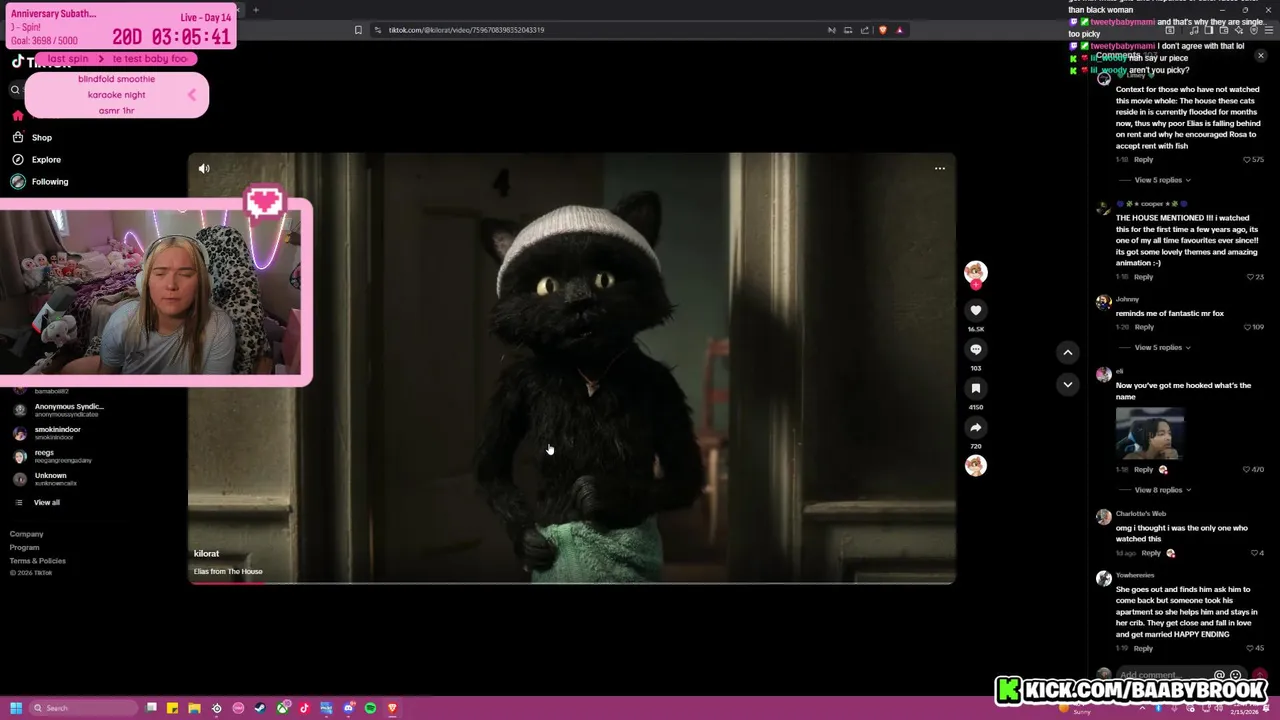Go to previous video with up arrow
The width and height of the screenshot is (1280, 720).
pos(1068,352)
